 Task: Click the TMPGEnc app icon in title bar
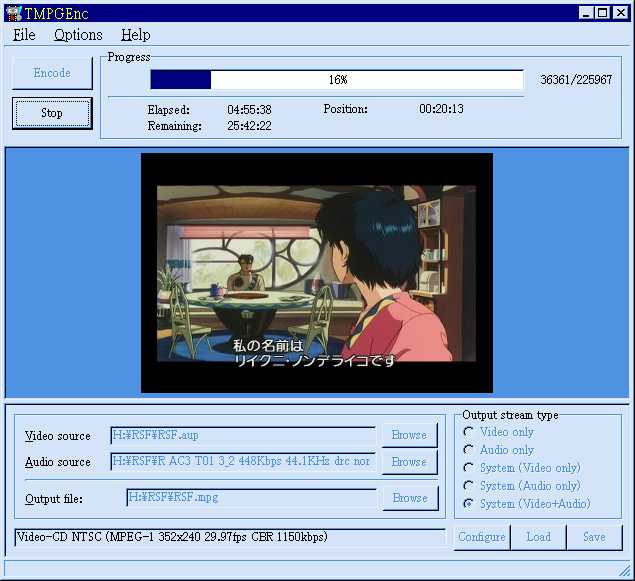tap(12, 12)
